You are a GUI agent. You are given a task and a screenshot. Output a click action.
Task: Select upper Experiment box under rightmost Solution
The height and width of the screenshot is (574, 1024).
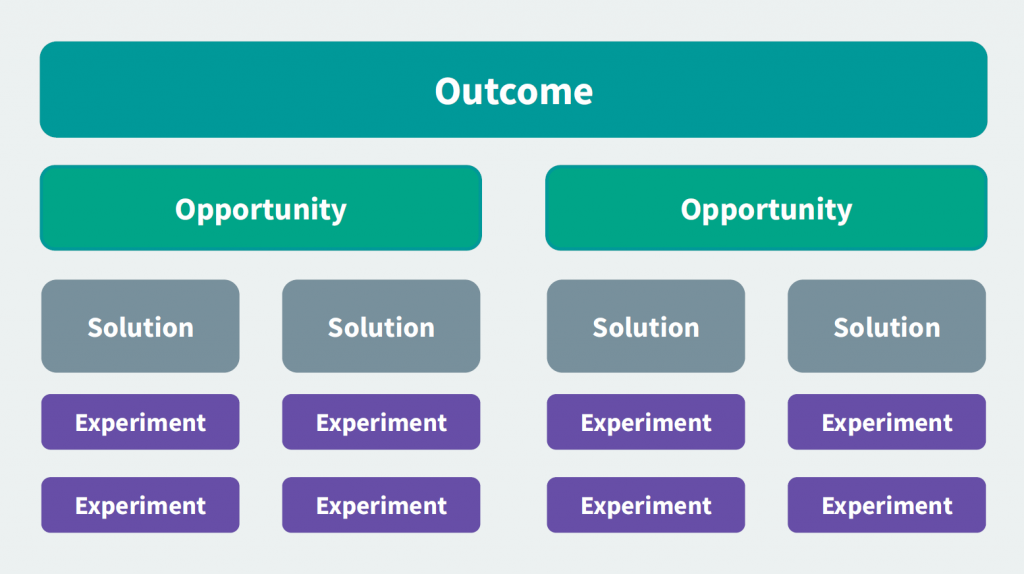pos(887,422)
